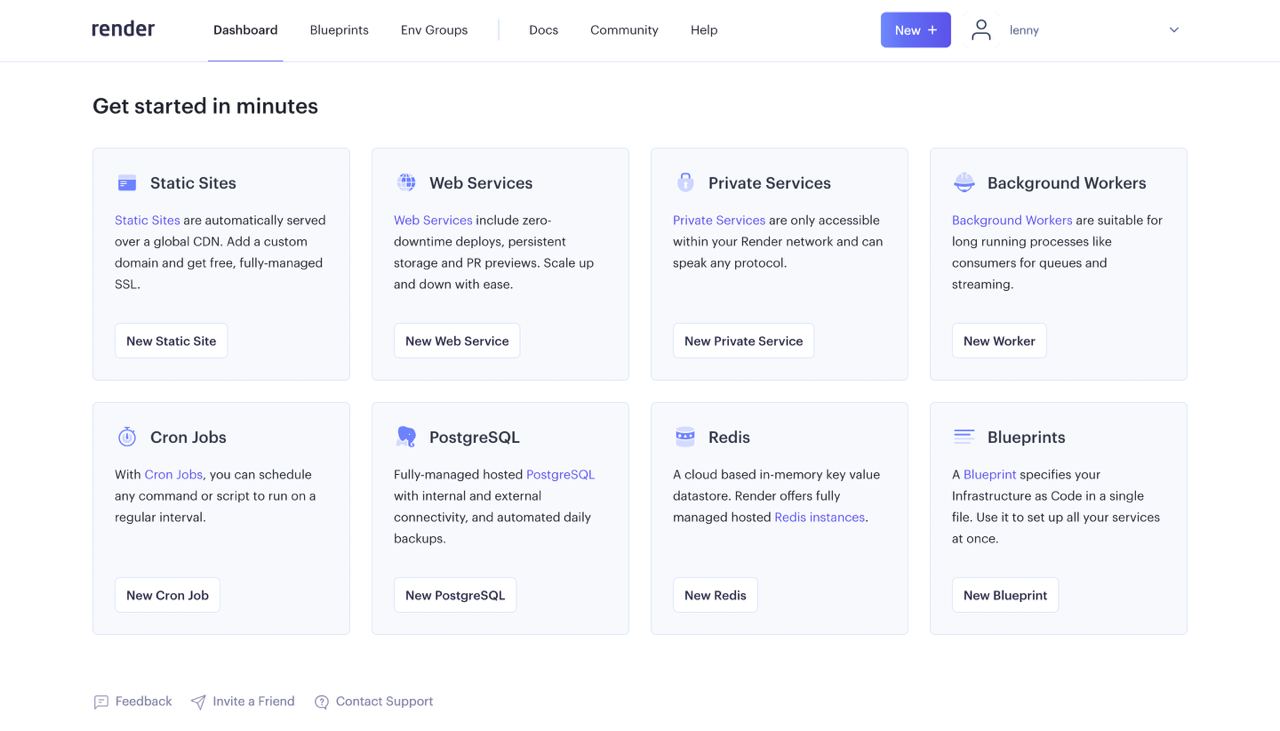Click the Blueprints lines icon
Screen dimensions: 1280x731
tap(964, 436)
